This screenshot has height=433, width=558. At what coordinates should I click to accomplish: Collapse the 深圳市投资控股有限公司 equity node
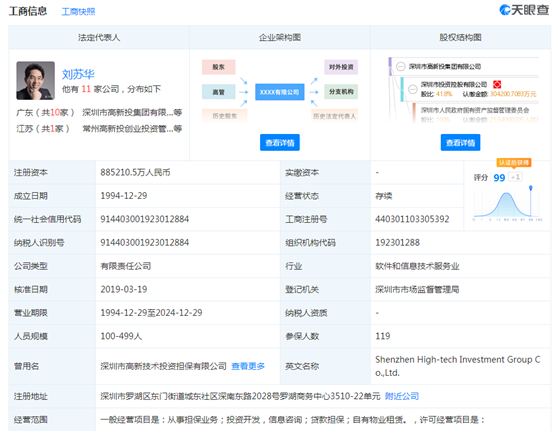(413, 89)
